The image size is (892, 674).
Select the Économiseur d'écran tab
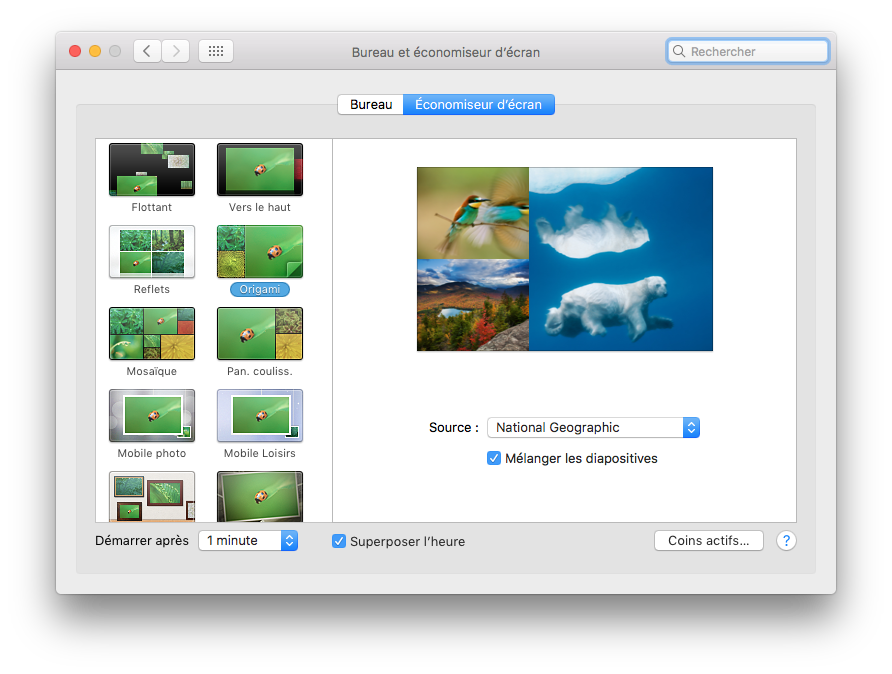(x=478, y=105)
